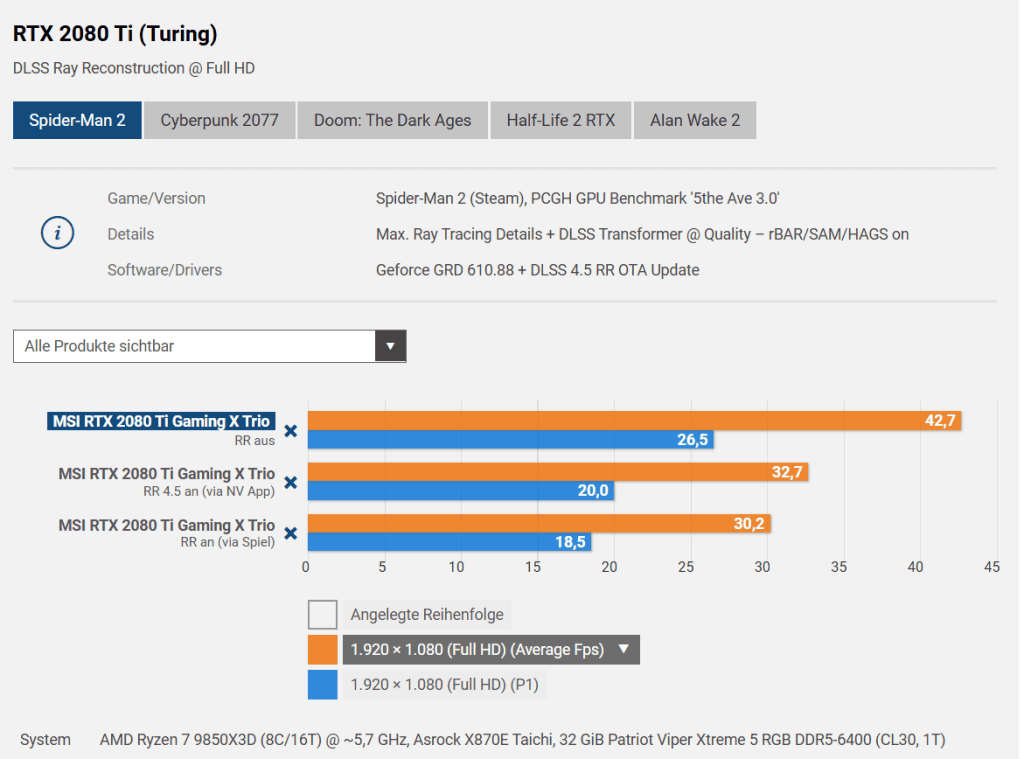Remove the 'RR aus' entry with its X

291,431
